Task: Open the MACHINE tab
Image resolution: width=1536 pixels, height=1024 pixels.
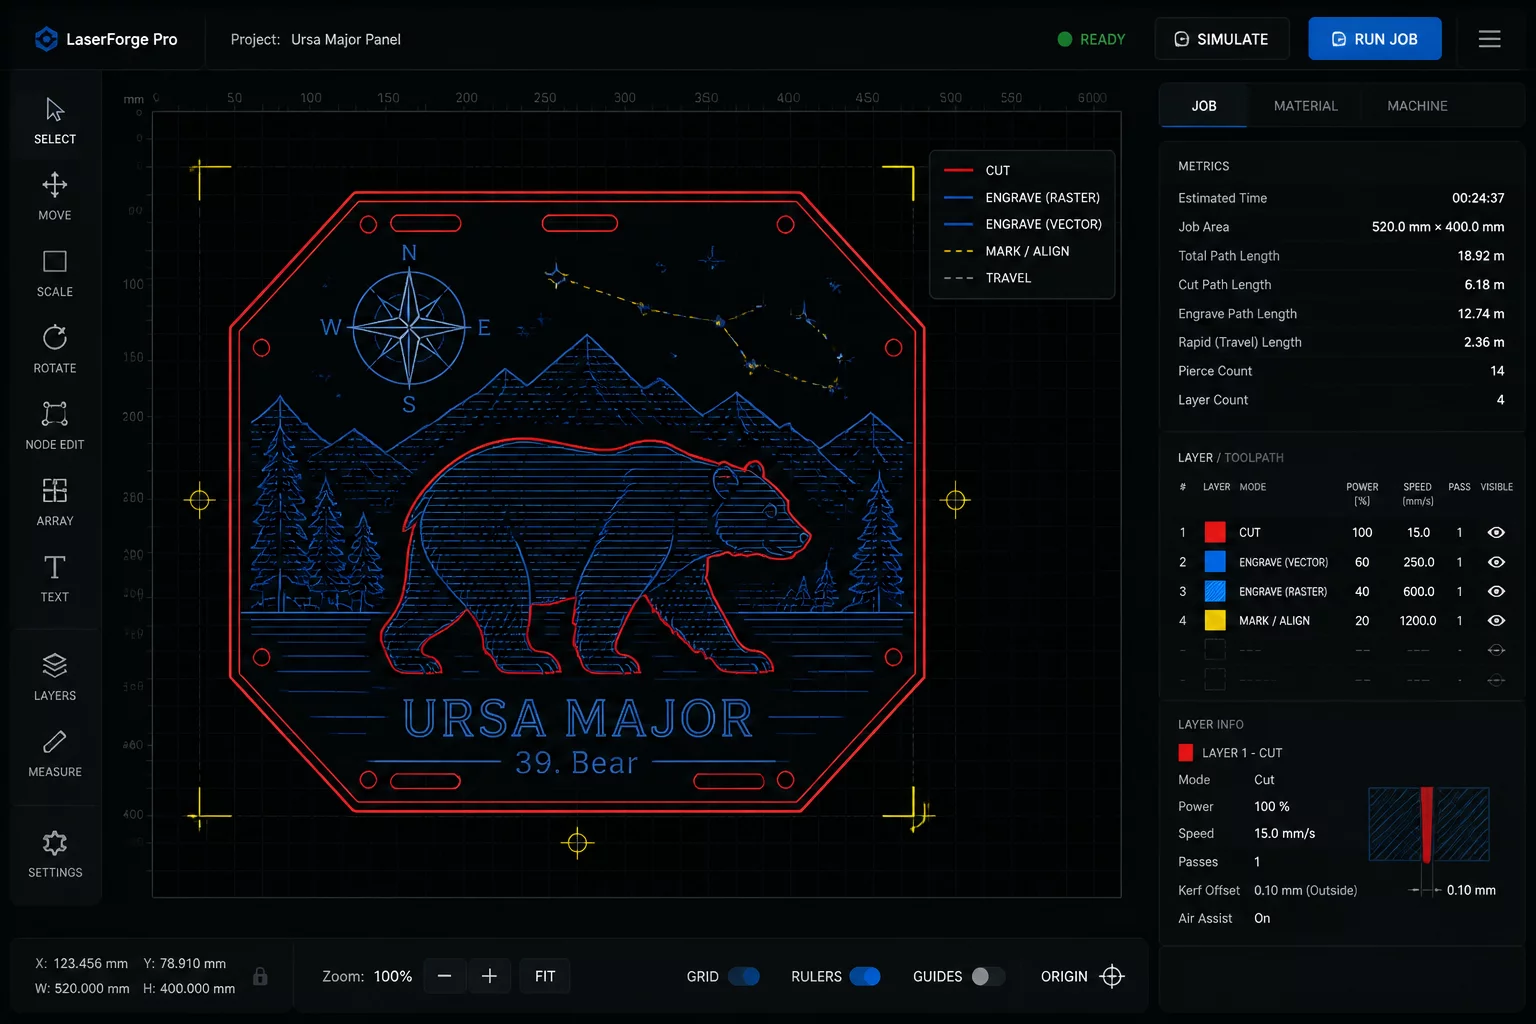Action: point(1417,106)
